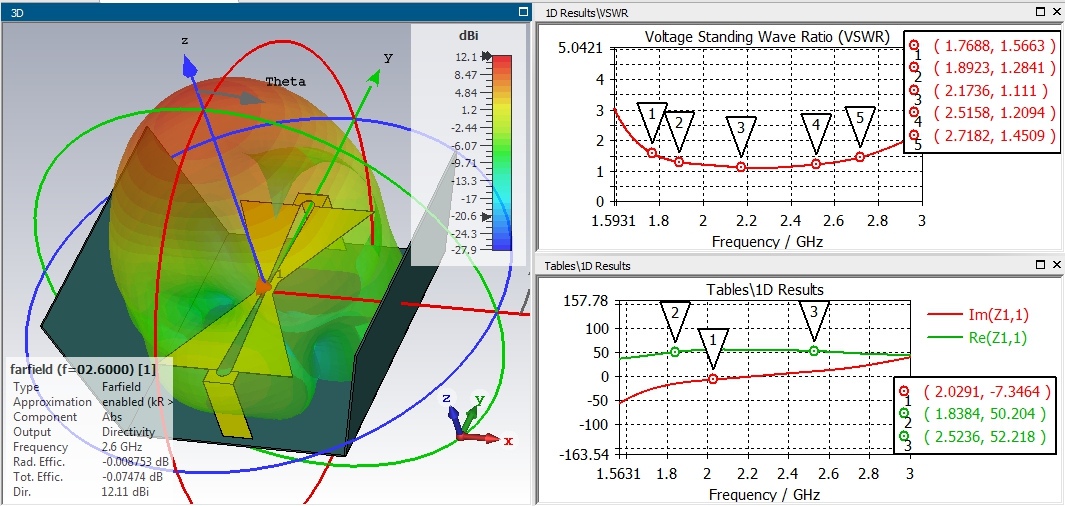Close the 1D Results VSWR window

[1055, 11]
